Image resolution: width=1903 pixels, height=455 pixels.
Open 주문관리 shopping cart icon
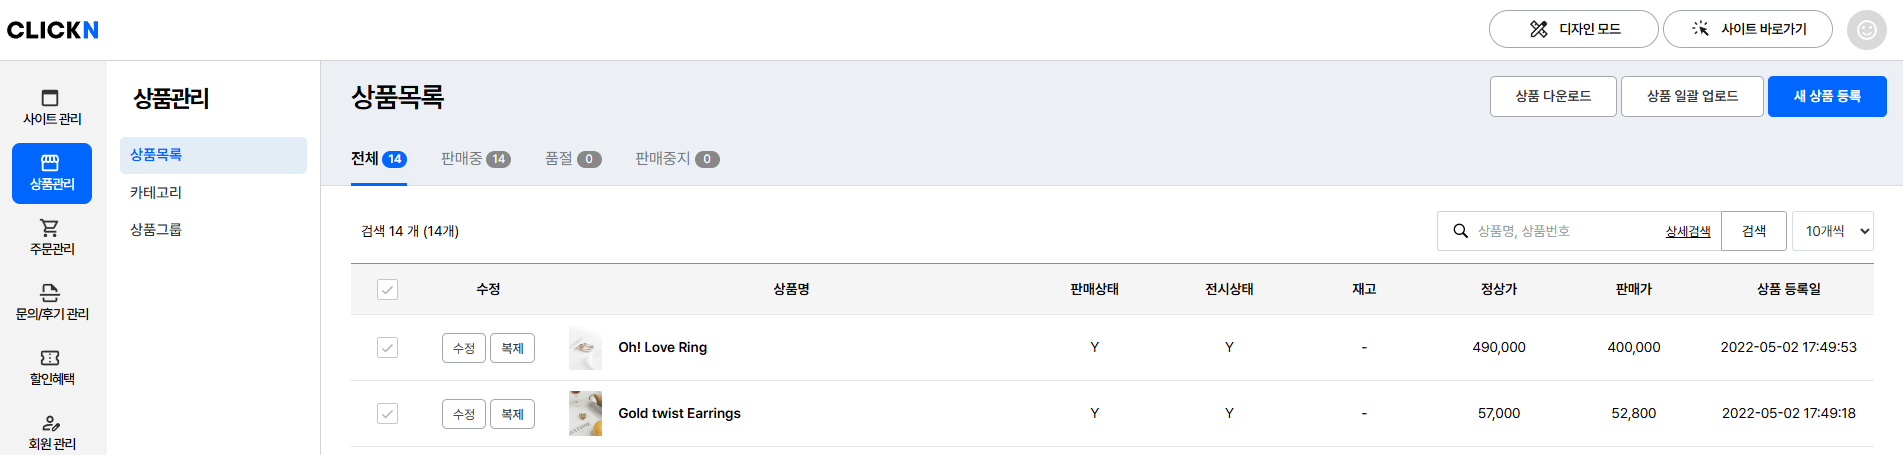50,229
